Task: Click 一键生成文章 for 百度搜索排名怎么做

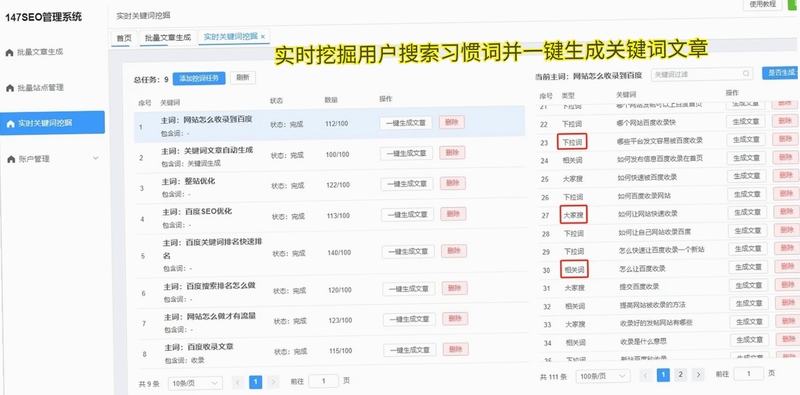Action: [409, 289]
